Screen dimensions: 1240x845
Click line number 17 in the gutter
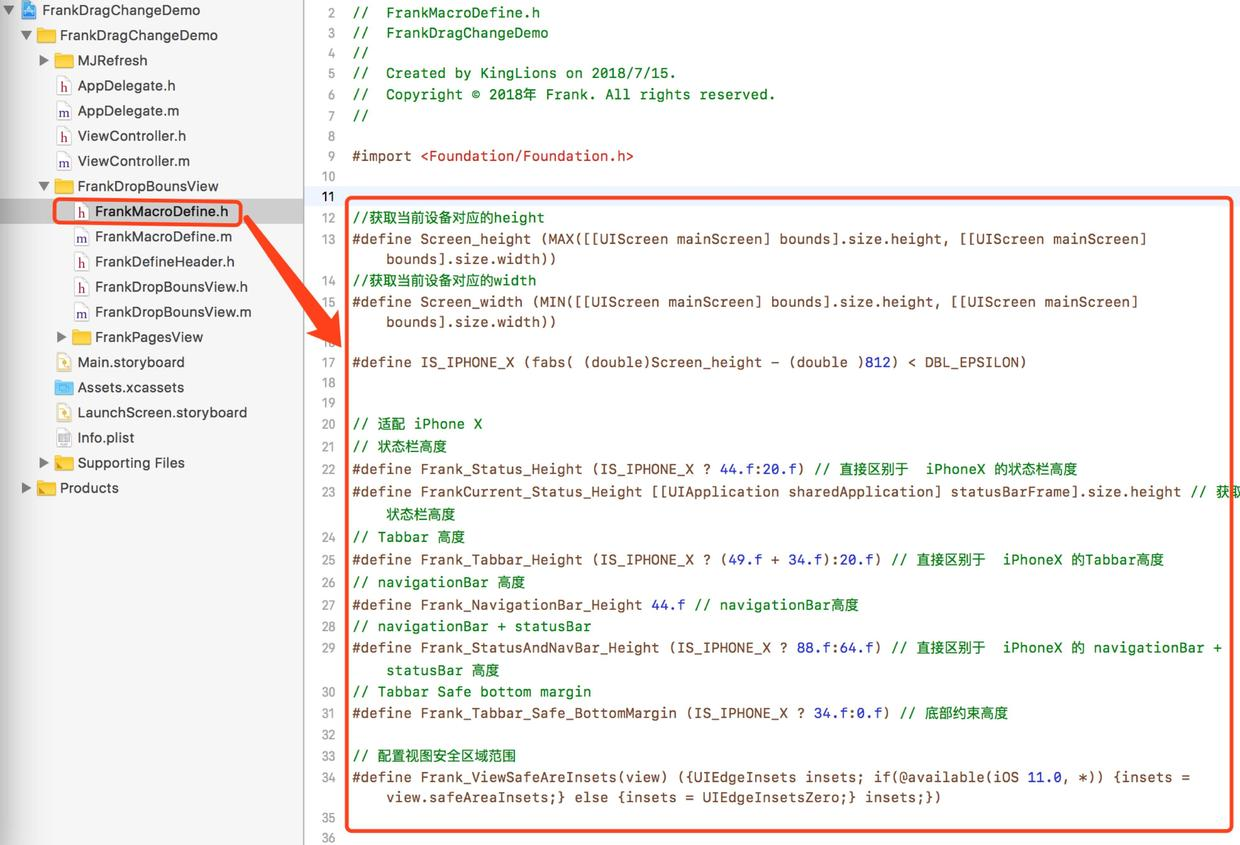point(329,362)
